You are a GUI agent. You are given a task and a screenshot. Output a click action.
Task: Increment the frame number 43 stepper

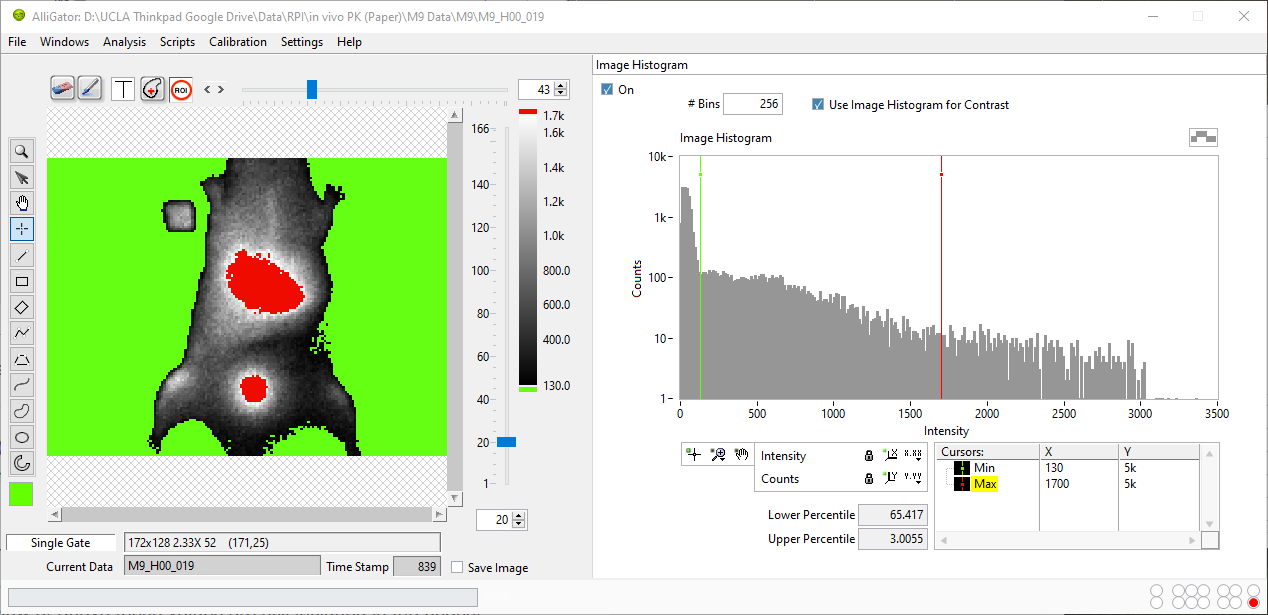click(561, 85)
